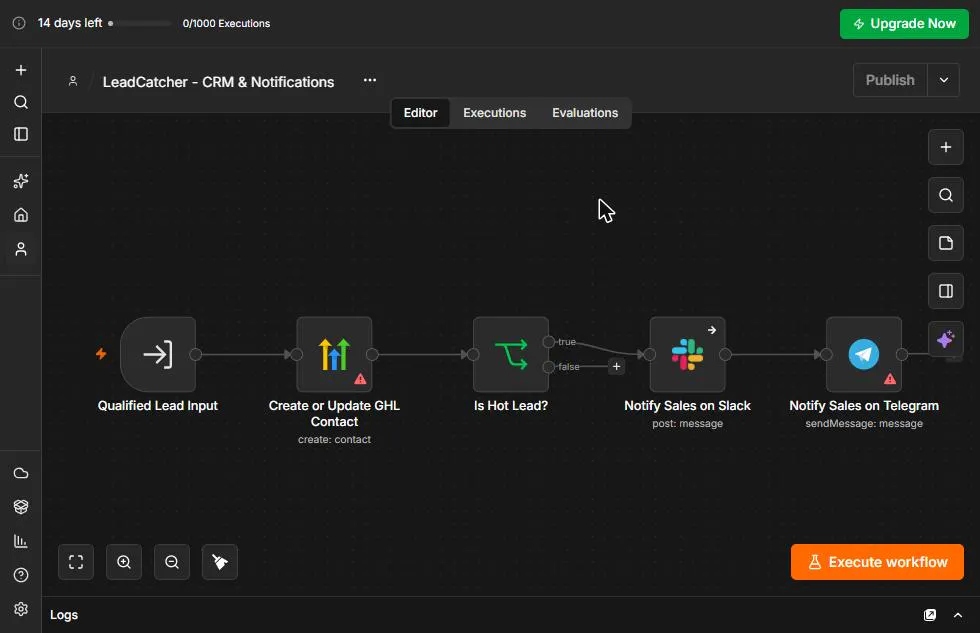Image resolution: width=980 pixels, height=633 pixels.
Task: Zoom in on the canvas
Action: pyautogui.click(x=124, y=562)
